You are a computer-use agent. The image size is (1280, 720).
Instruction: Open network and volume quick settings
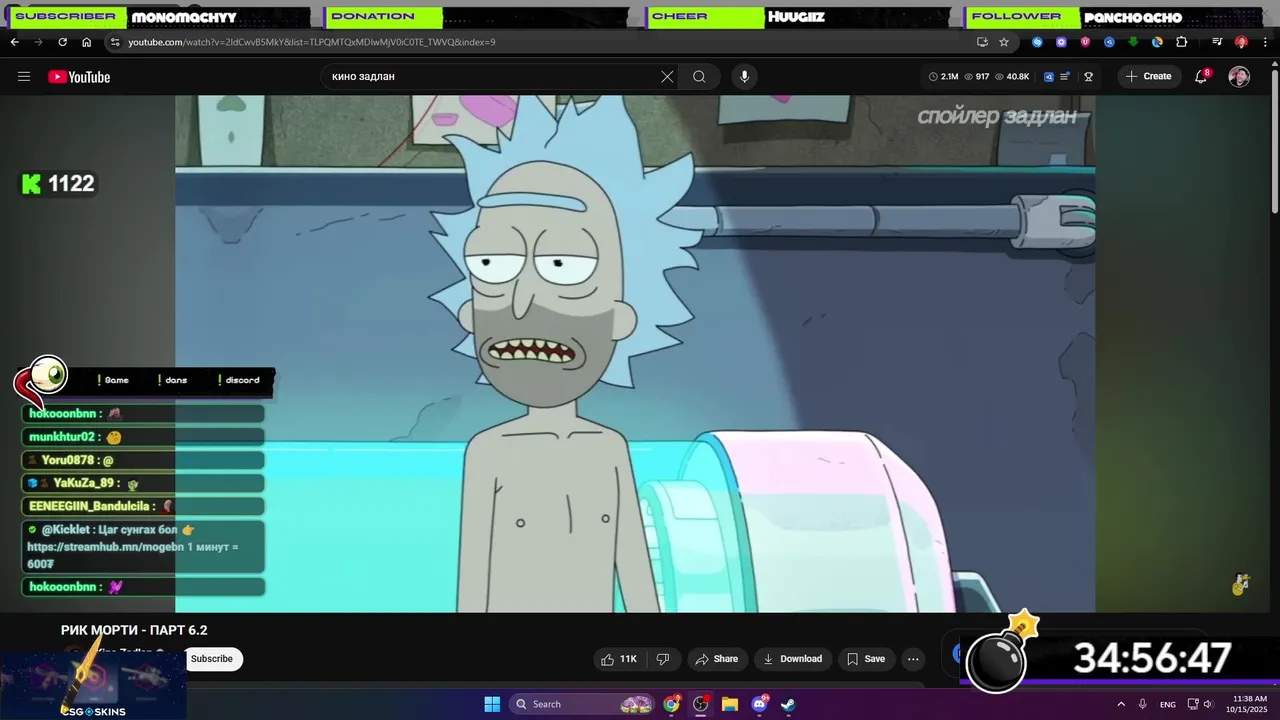pyautogui.click(x=1203, y=704)
